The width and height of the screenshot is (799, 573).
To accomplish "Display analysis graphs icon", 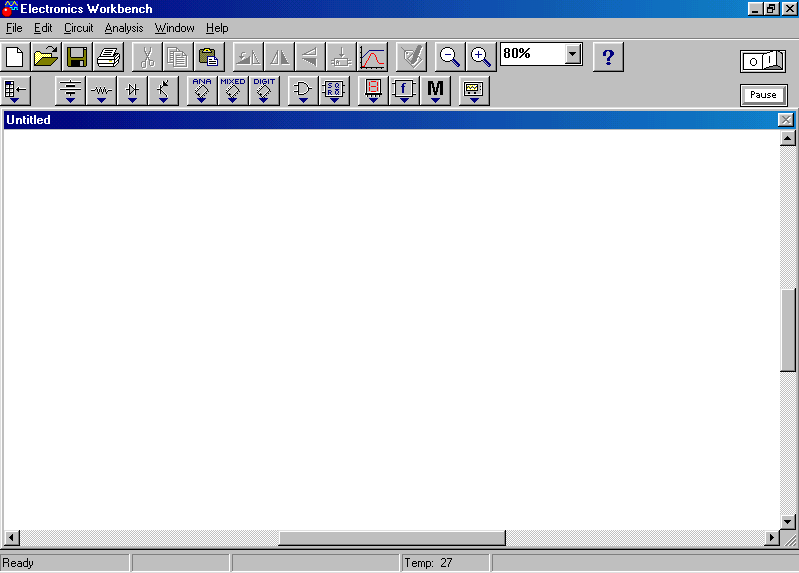I will [x=372, y=57].
